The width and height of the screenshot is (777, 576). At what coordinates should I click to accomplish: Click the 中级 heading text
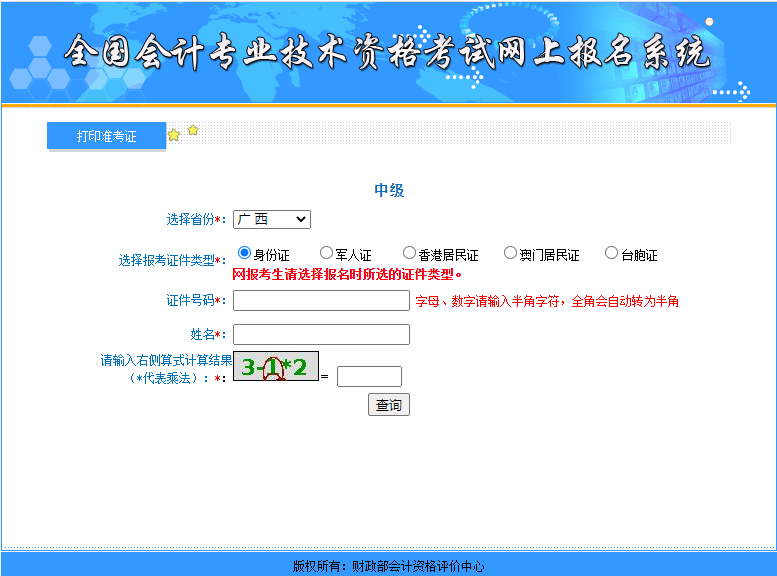(x=389, y=190)
